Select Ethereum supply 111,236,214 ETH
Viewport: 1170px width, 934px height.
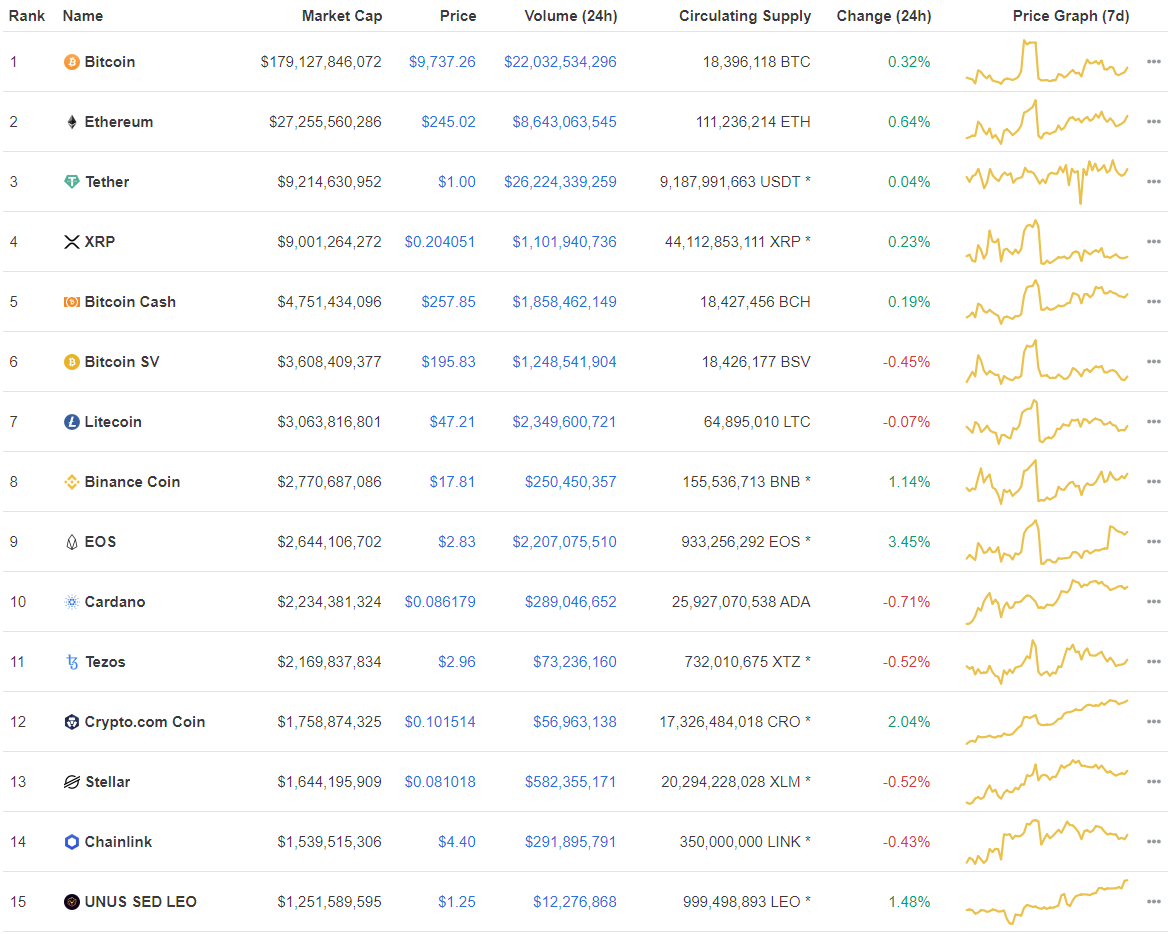coord(753,122)
